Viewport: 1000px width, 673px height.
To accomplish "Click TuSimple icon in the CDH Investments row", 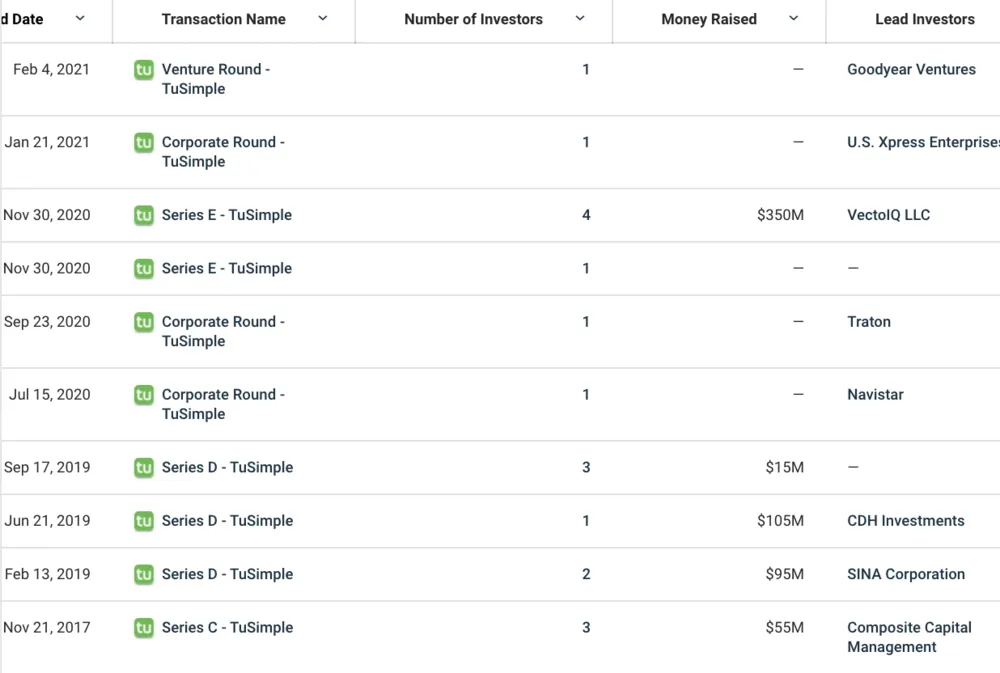I will tap(144, 521).
